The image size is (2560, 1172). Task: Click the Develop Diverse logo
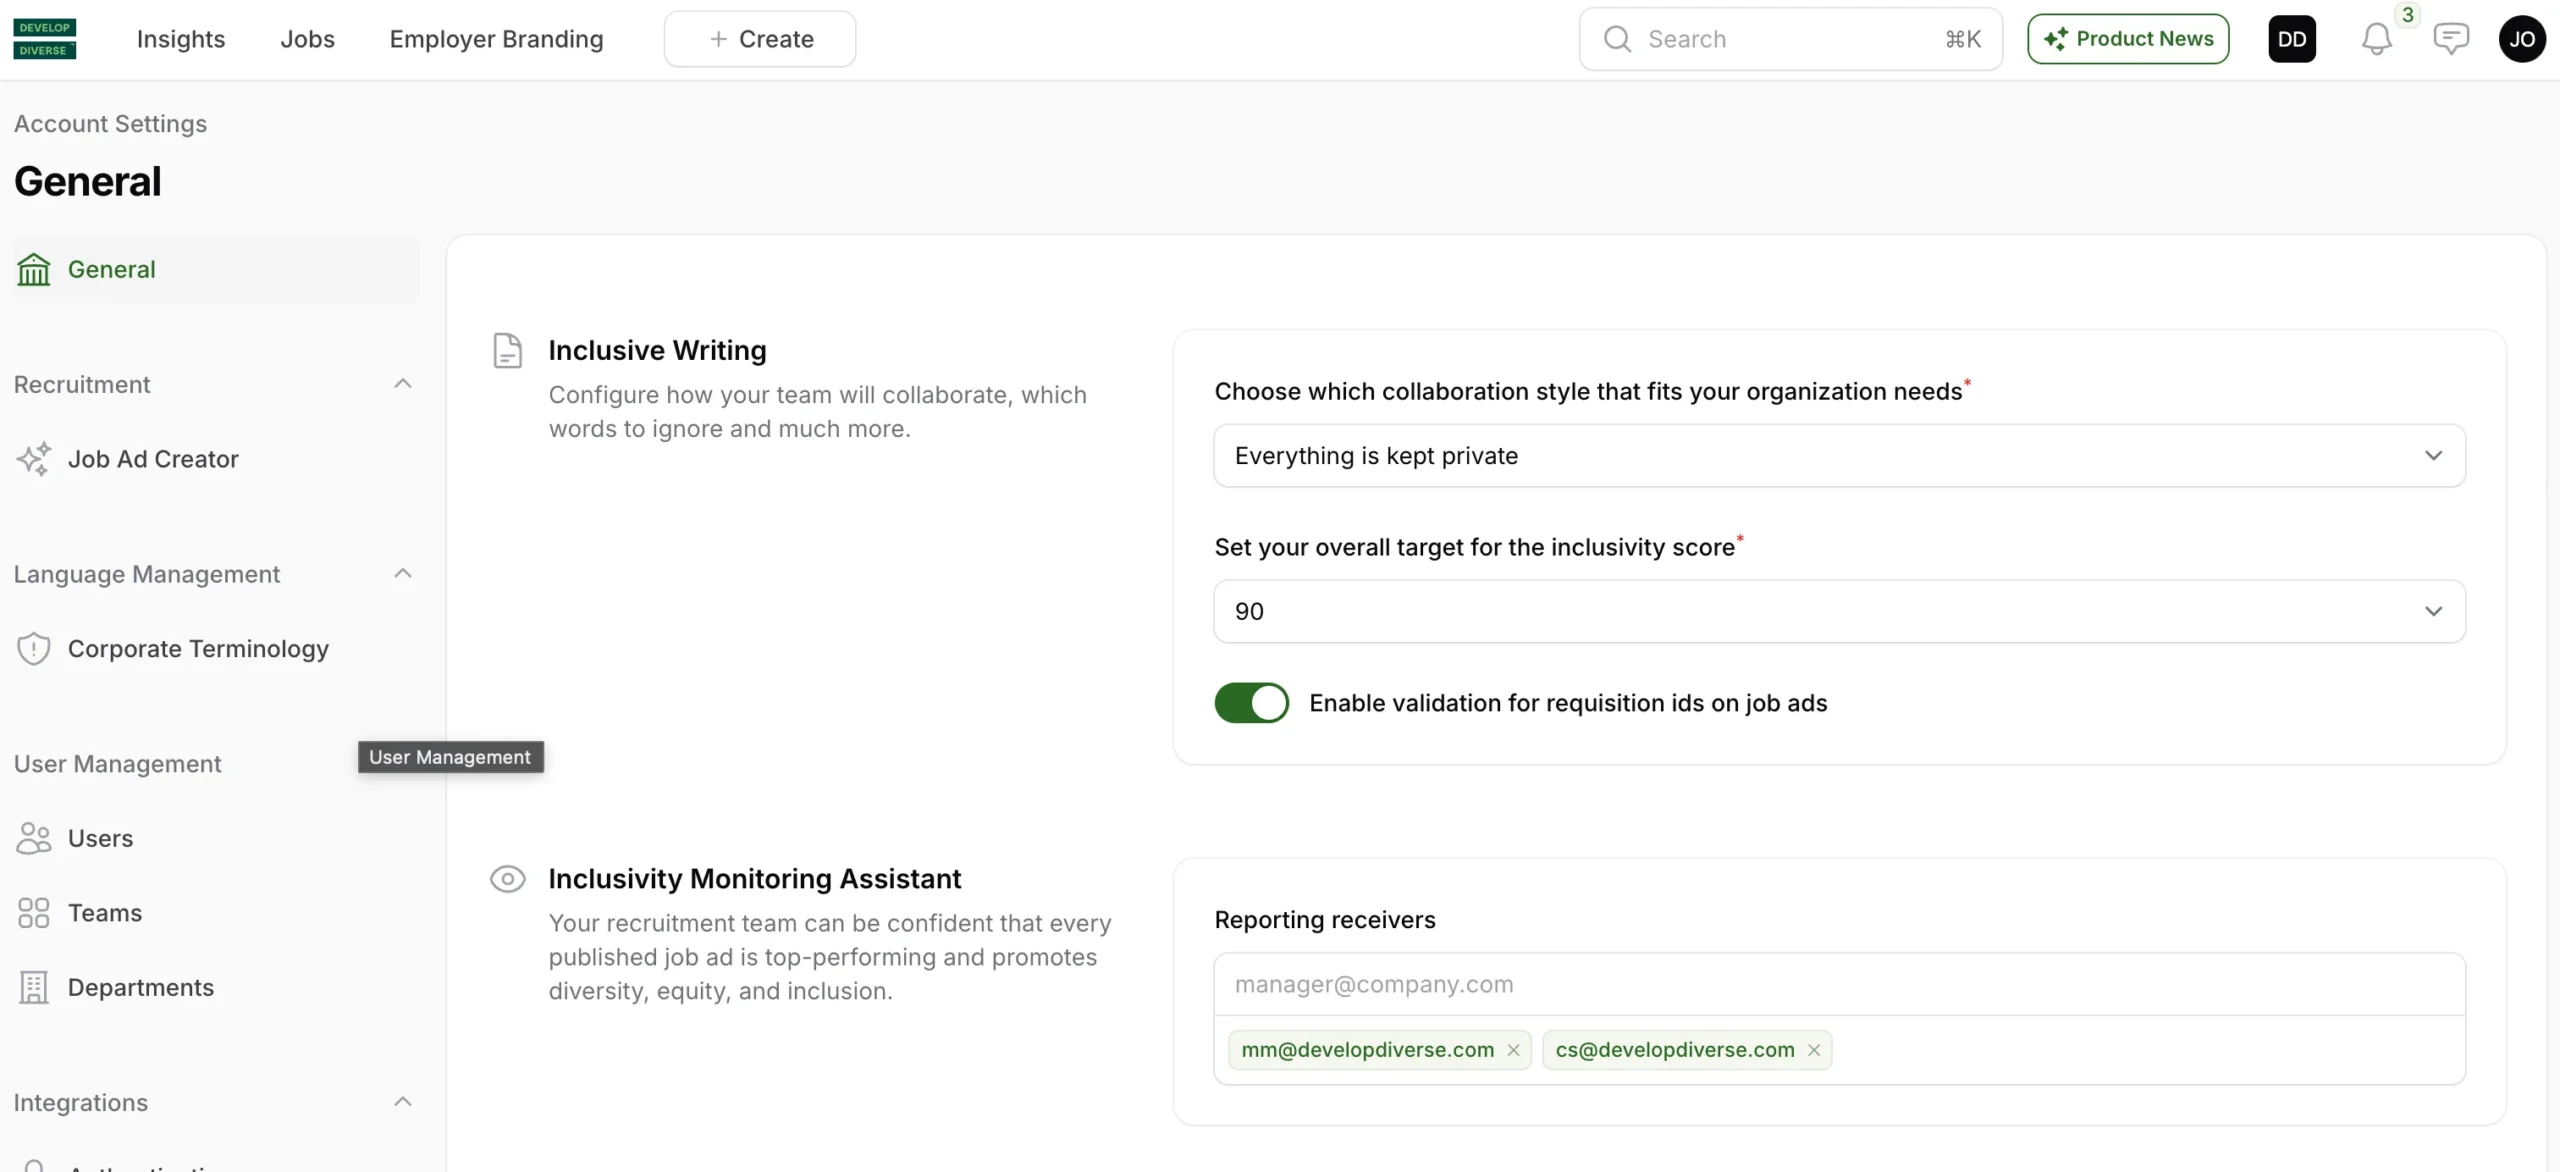point(44,39)
